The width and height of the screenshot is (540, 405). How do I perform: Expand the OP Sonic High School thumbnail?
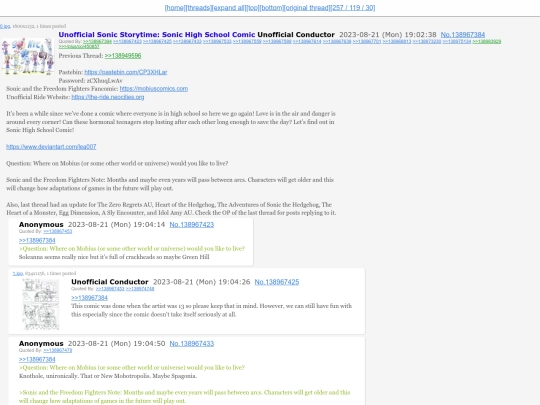[x=28, y=56]
